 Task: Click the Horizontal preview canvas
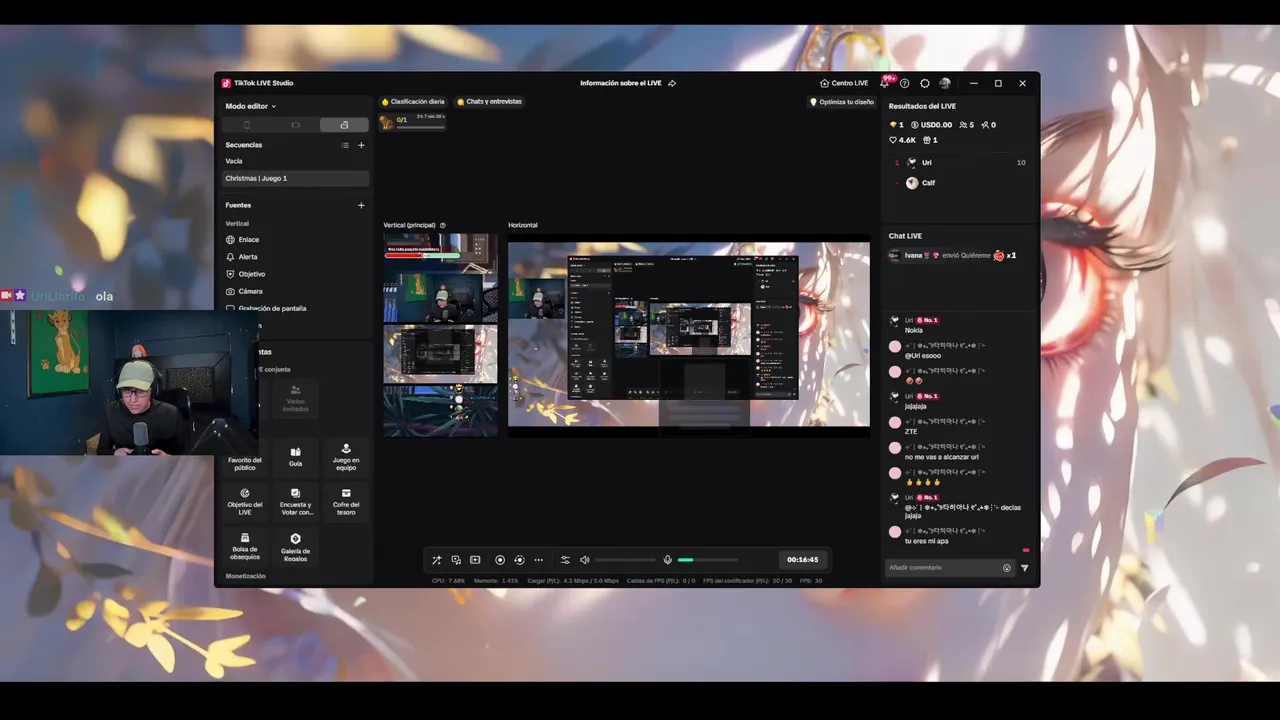pyautogui.click(x=688, y=334)
